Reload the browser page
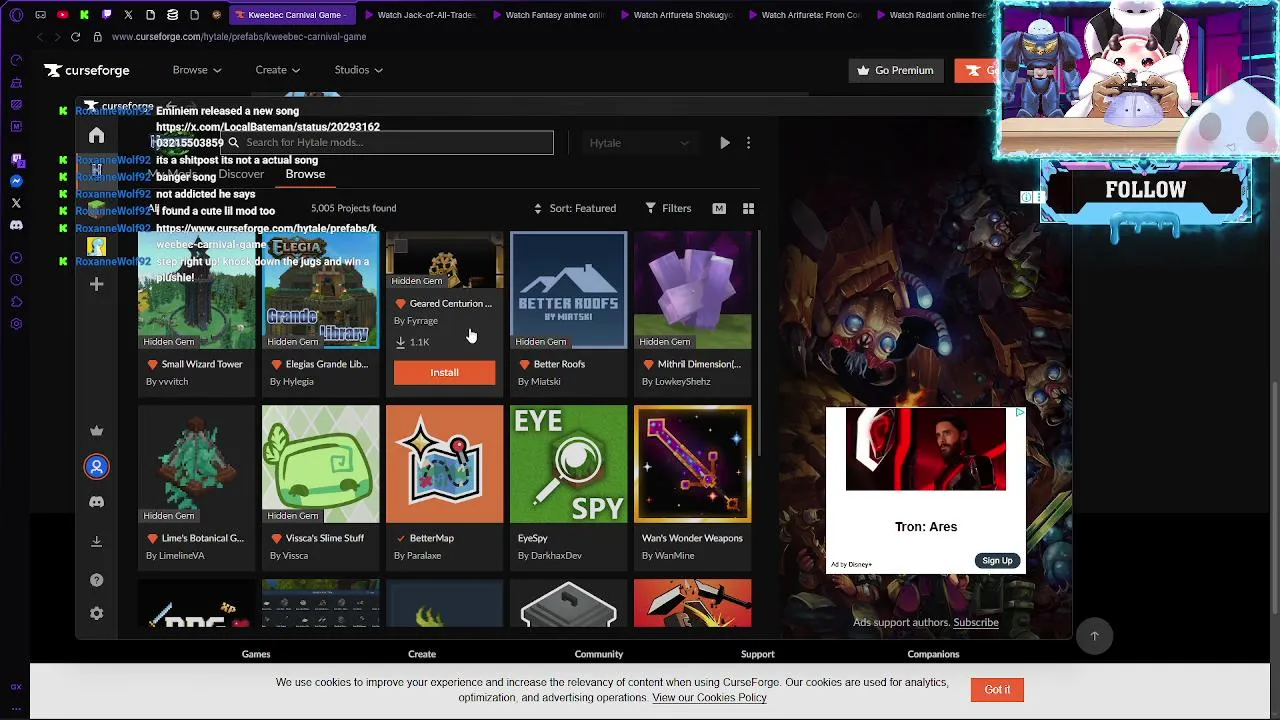The height and width of the screenshot is (720, 1280). coord(75,37)
